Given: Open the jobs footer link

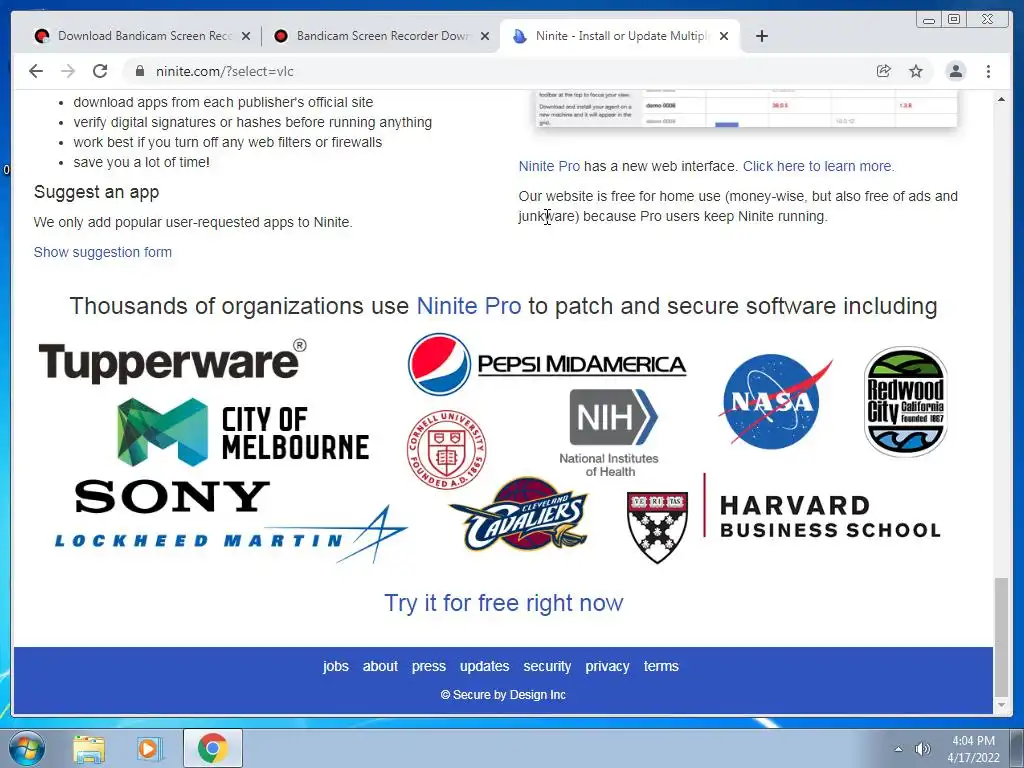Looking at the screenshot, I should (x=336, y=666).
